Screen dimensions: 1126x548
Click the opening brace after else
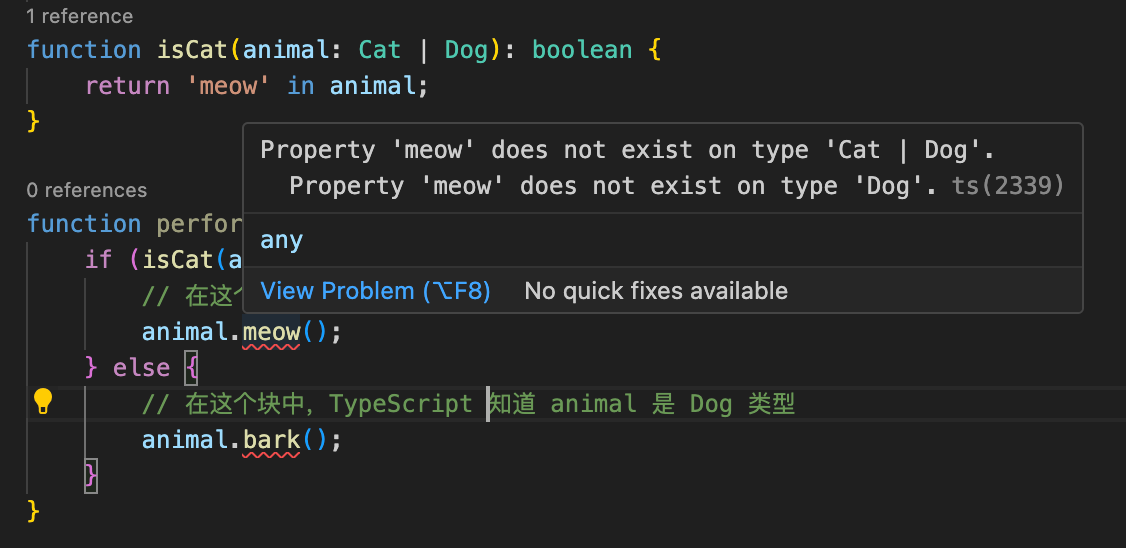click(x=192, y=367)
